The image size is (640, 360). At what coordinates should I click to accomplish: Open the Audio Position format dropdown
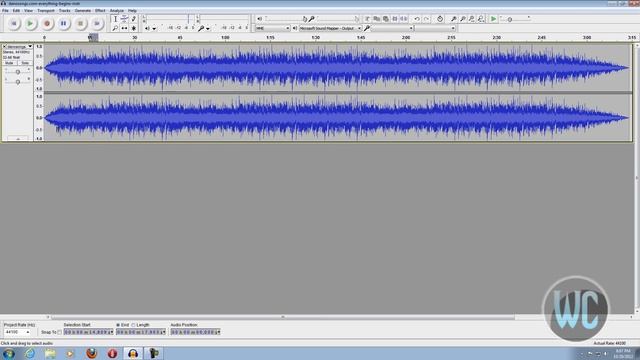[218, 332]
